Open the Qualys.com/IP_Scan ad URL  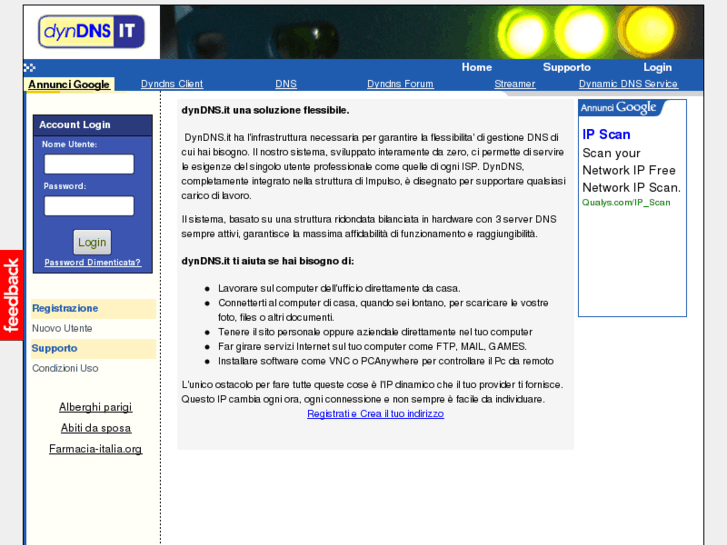pyautogui.click(x=626, y=202)
